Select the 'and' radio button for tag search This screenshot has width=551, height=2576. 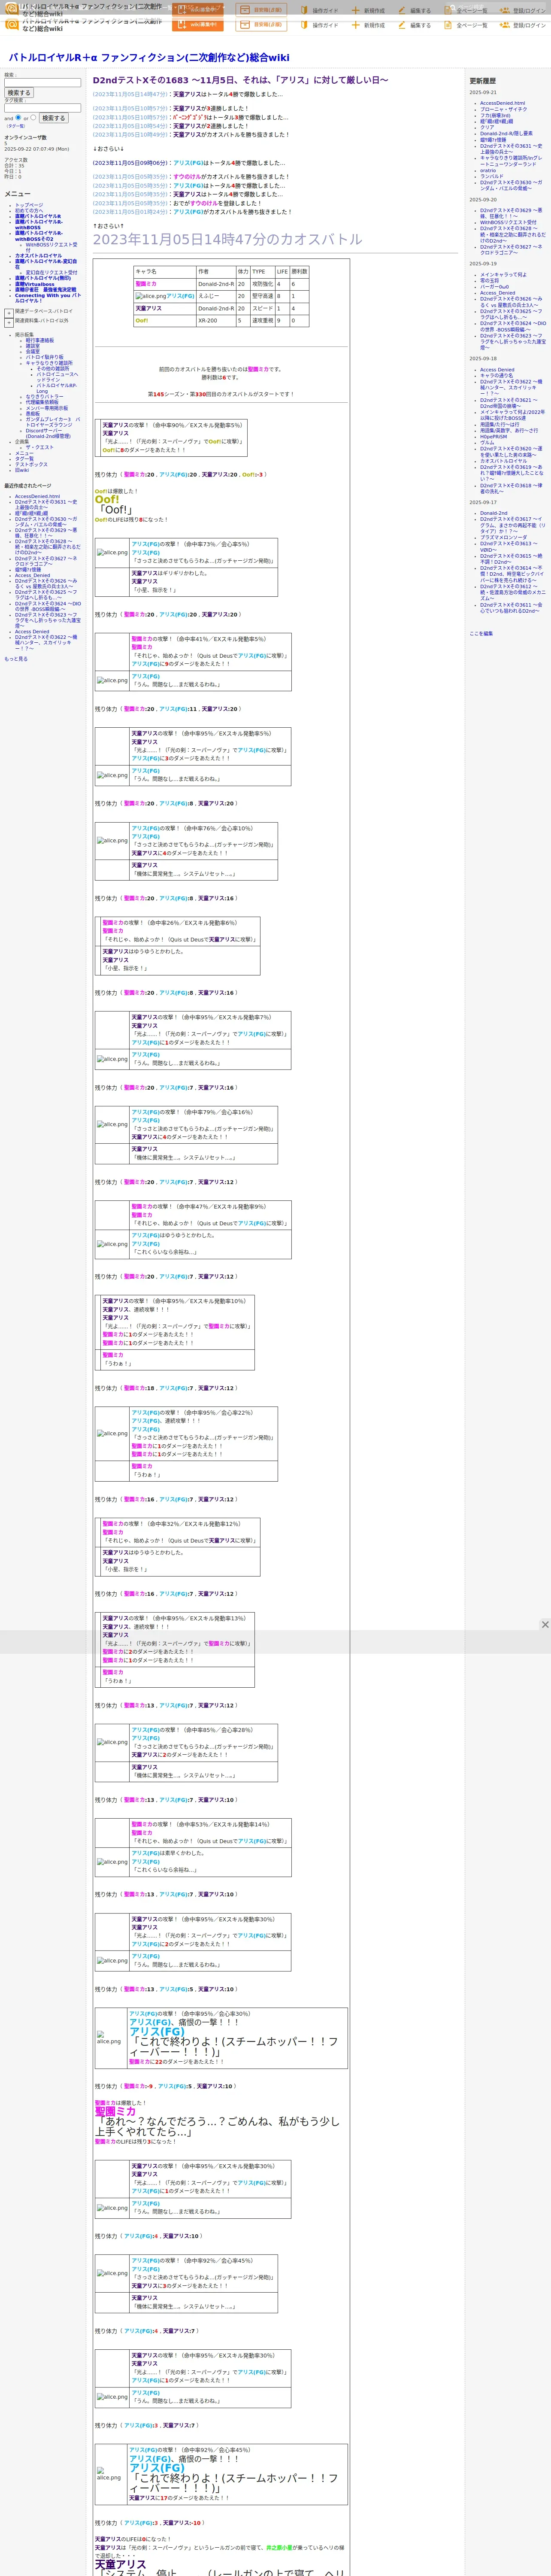click(18, 117)
